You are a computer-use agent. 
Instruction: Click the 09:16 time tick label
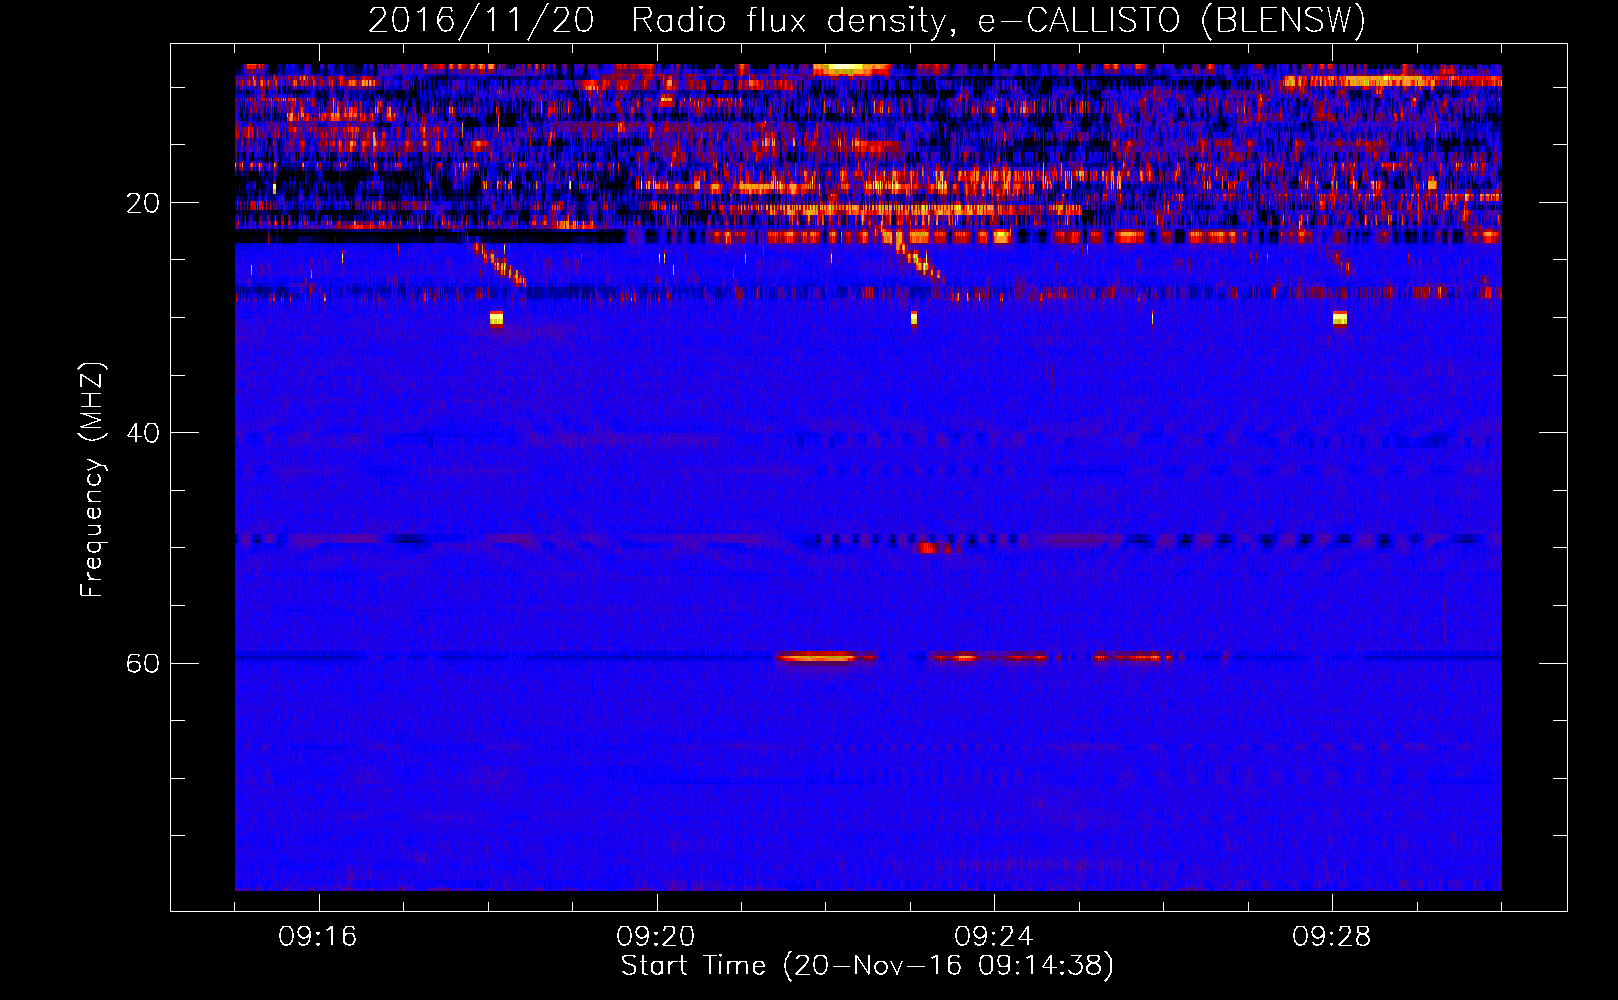[x=318, y=937]
